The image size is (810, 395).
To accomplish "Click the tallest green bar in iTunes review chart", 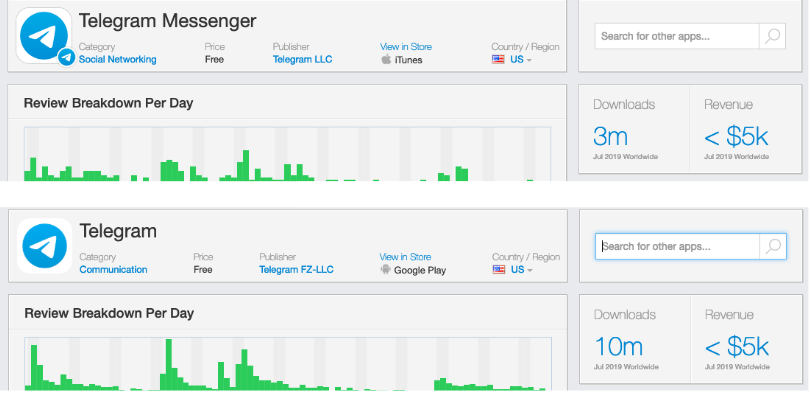I will coord(246,165).
